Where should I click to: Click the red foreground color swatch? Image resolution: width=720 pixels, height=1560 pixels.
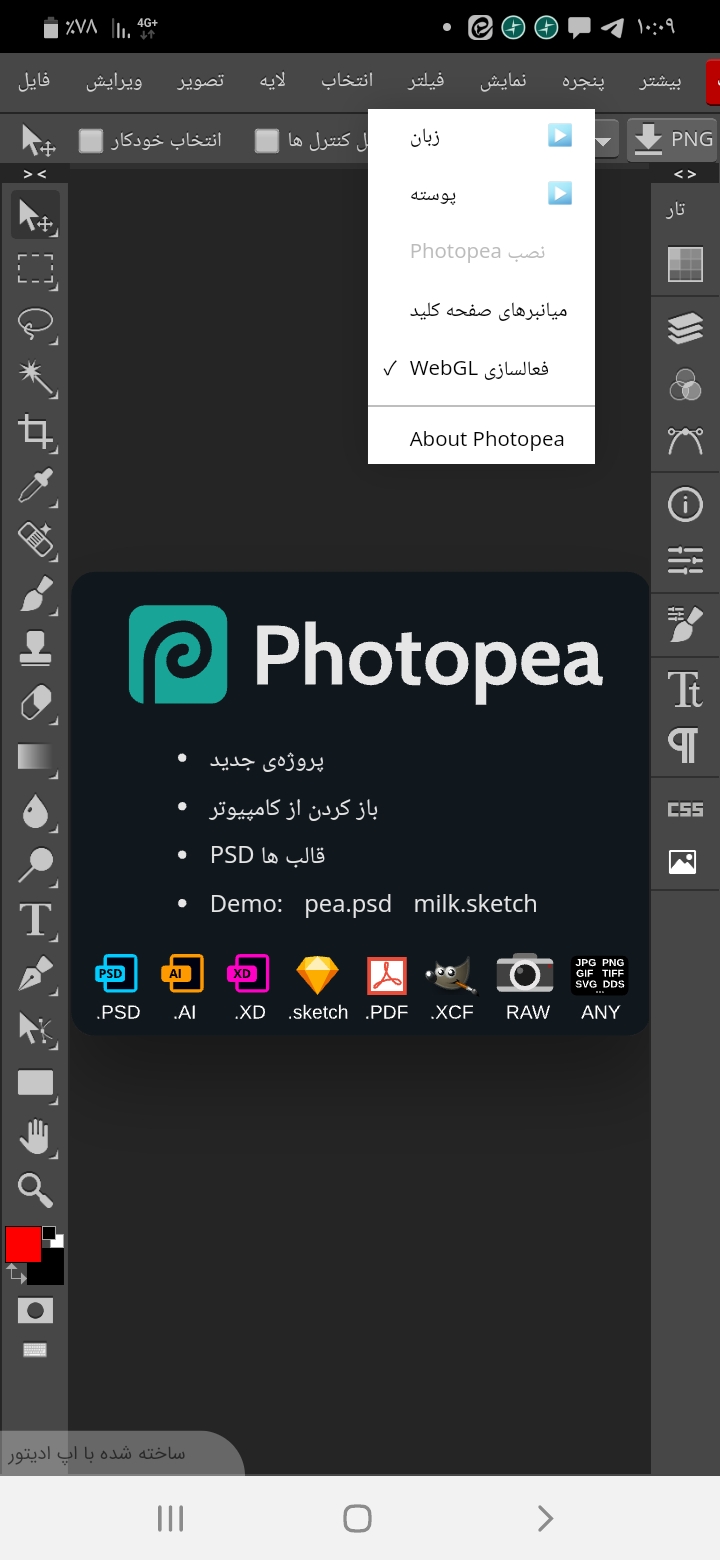click(23, 1244)
